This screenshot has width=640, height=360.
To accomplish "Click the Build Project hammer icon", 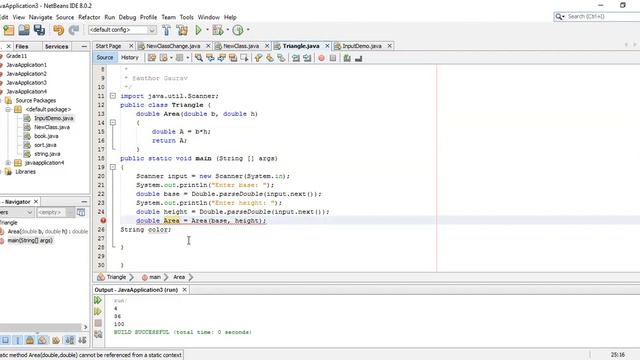I will pyautogui.click(x=167, y=30).
